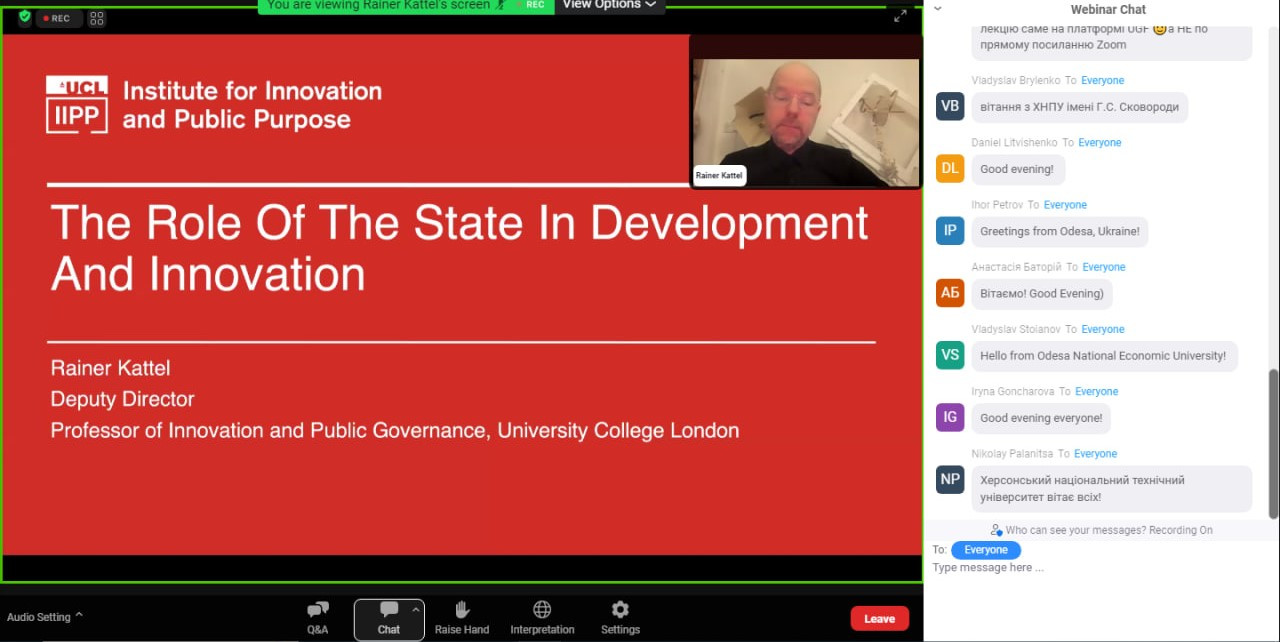Select message 'Вітаємо! Good Evening)'
Image resolution: width=1280 pixels, height=642 pixels.
coord(1042,294)
